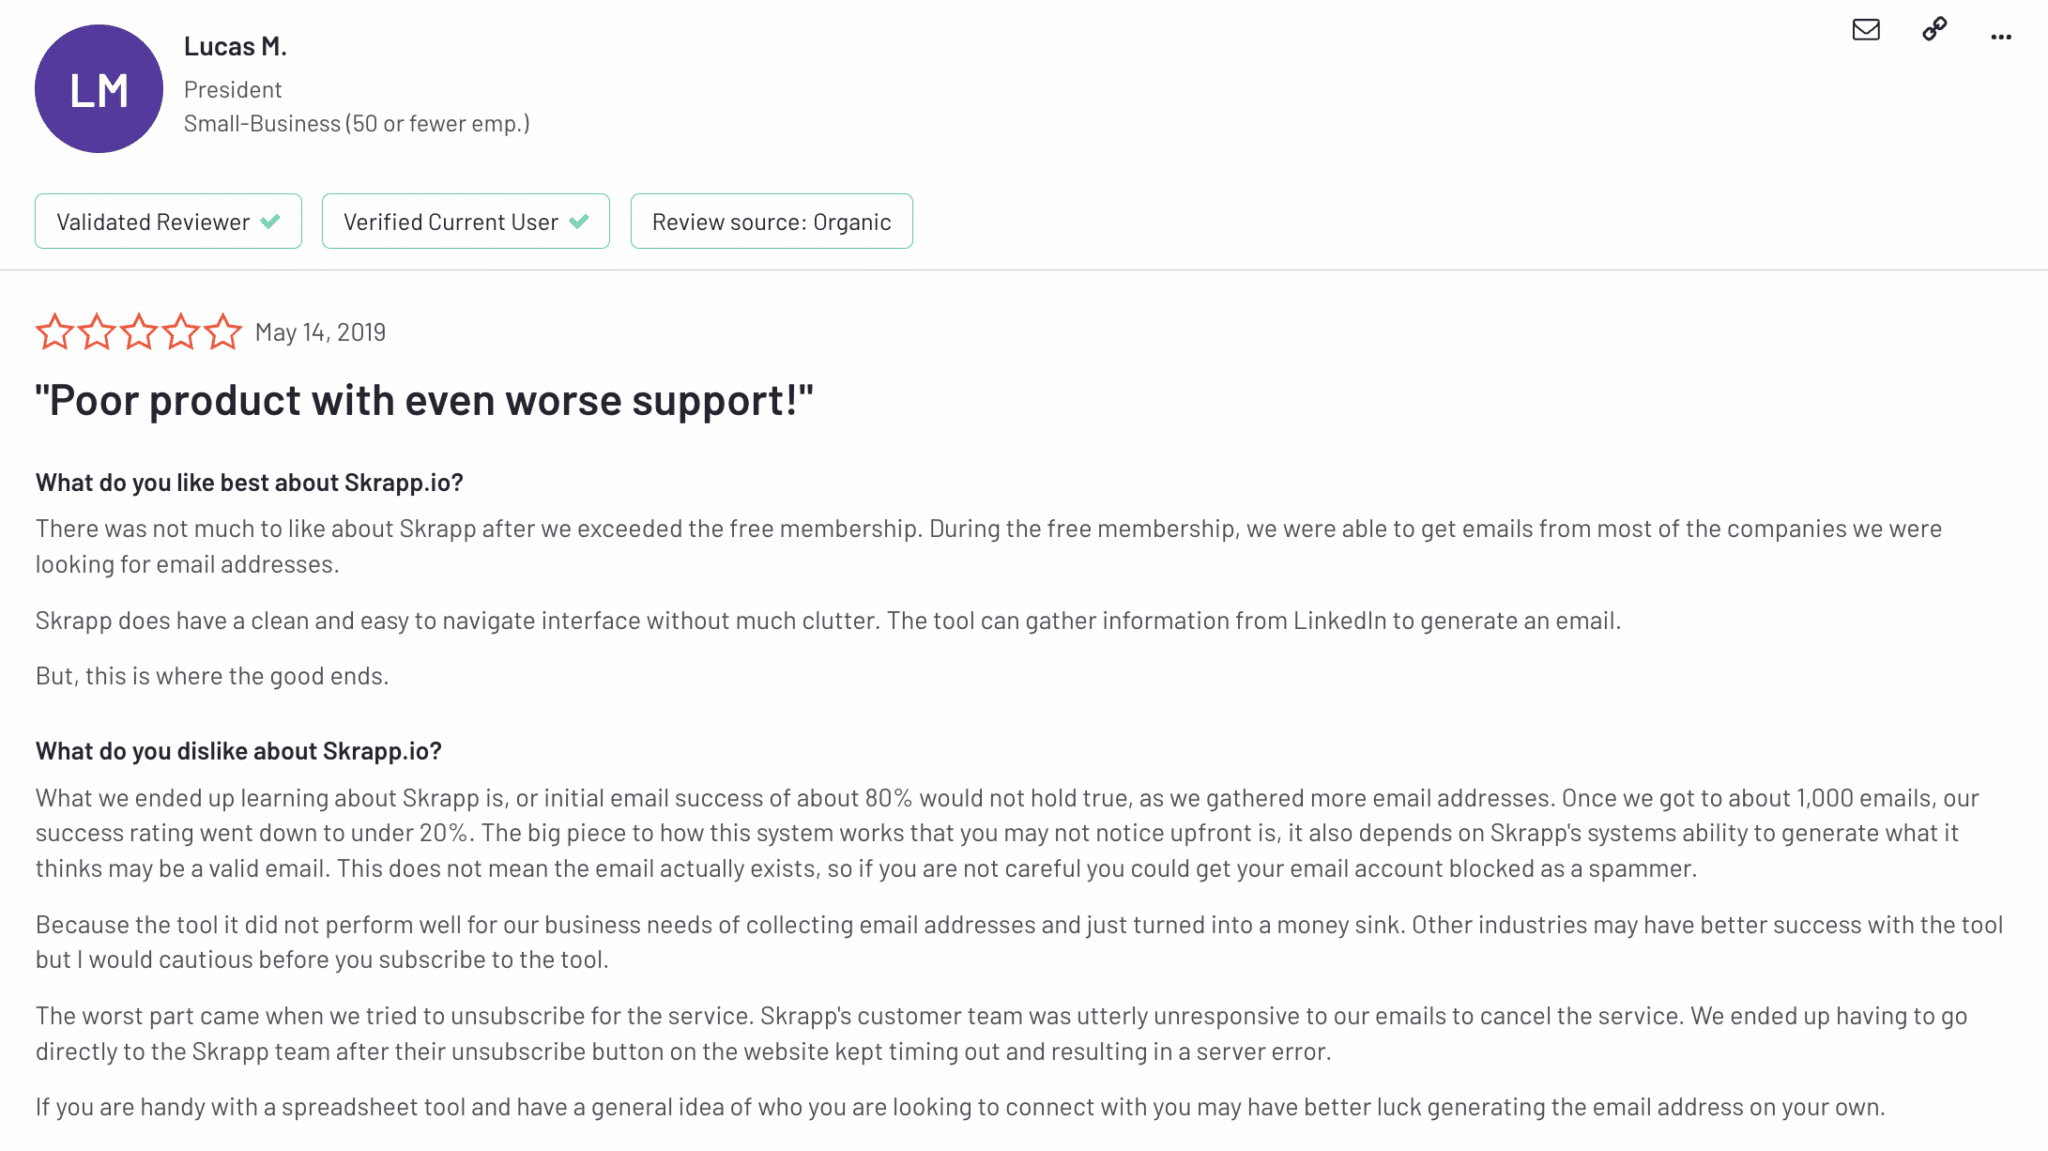Click the second rating star
Screen dimensions: 2048x1151
(97, 332)
